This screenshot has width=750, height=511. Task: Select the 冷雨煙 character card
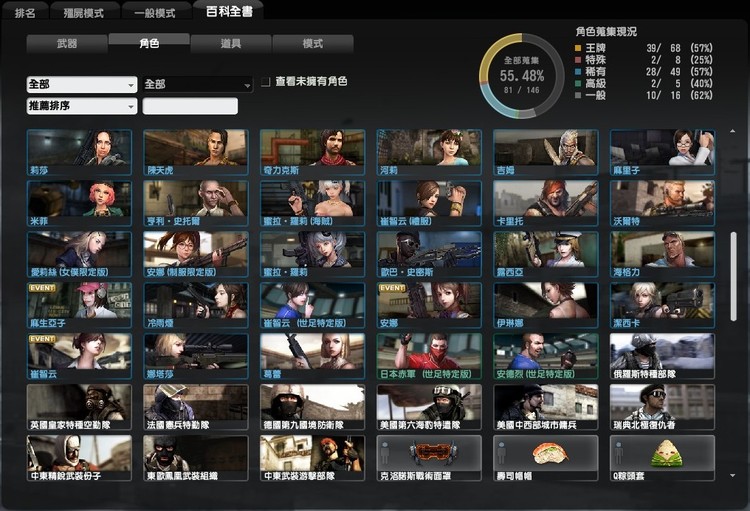[x=196, y=305]
